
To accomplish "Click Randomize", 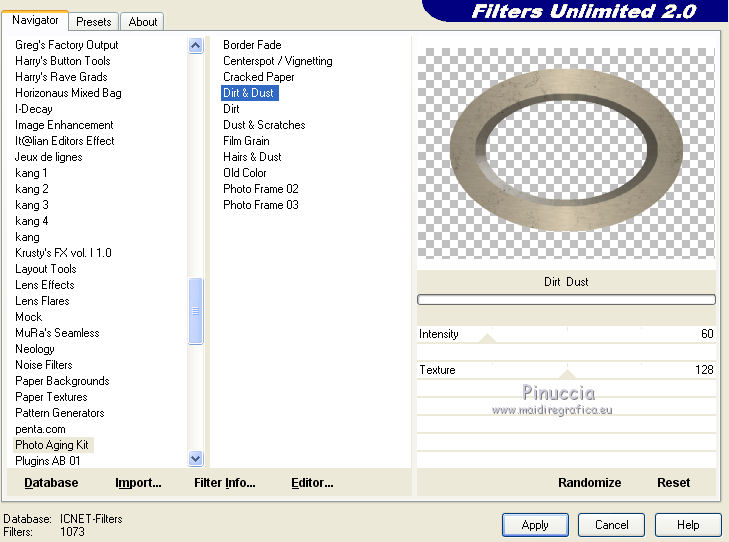I will pyautogui.click(x=590, y=483).
